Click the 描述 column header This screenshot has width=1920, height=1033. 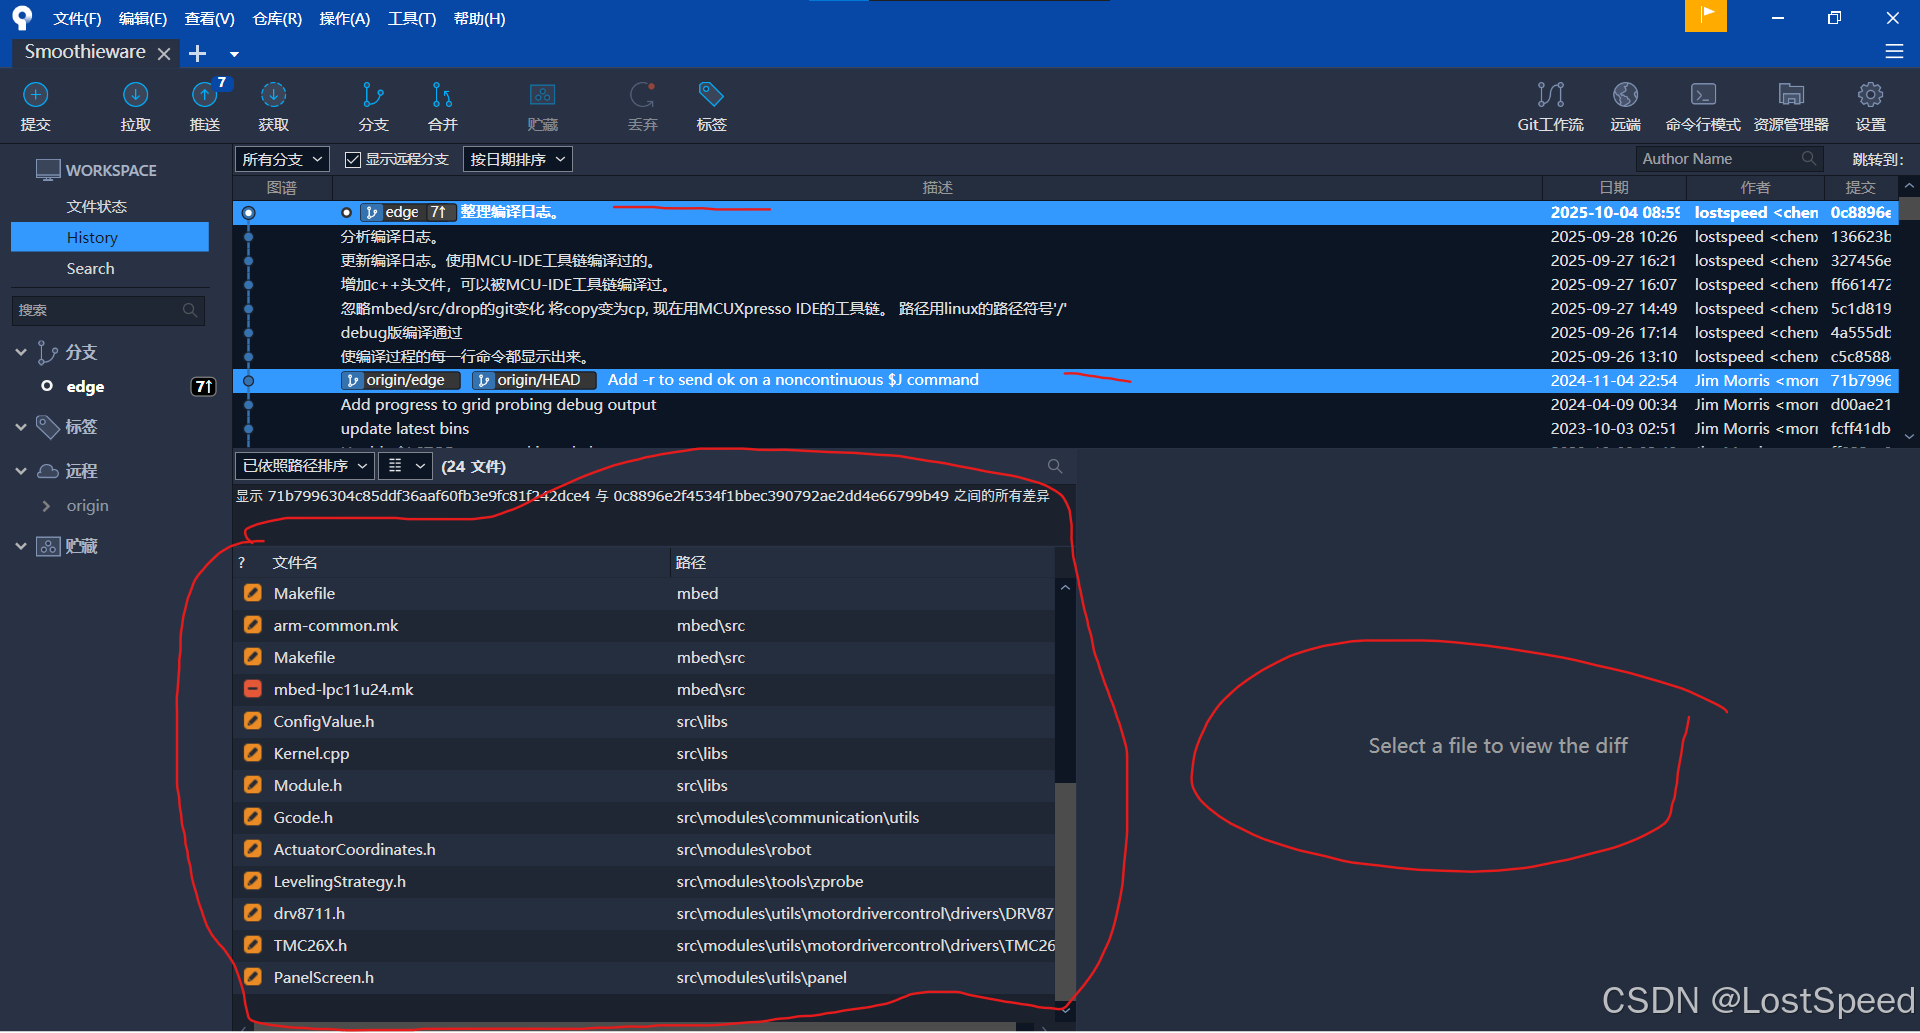(x=938, y=188)
